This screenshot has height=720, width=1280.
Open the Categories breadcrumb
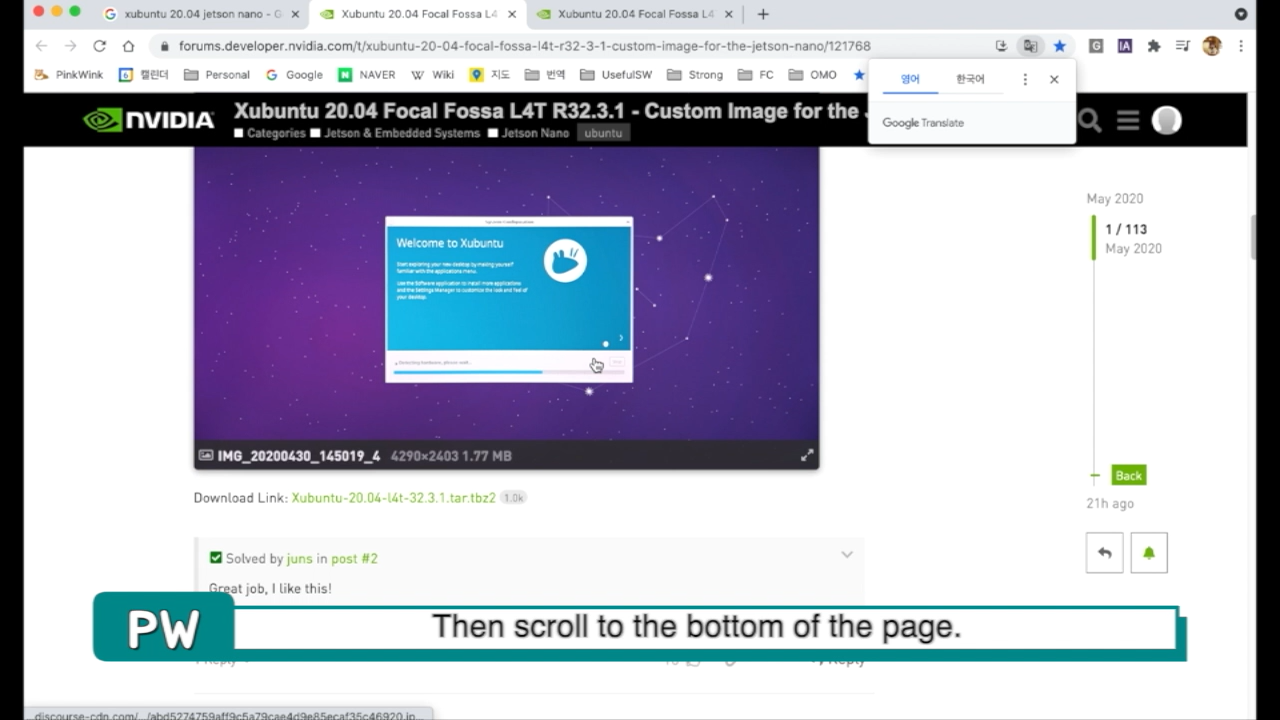(x=269, y=133)
